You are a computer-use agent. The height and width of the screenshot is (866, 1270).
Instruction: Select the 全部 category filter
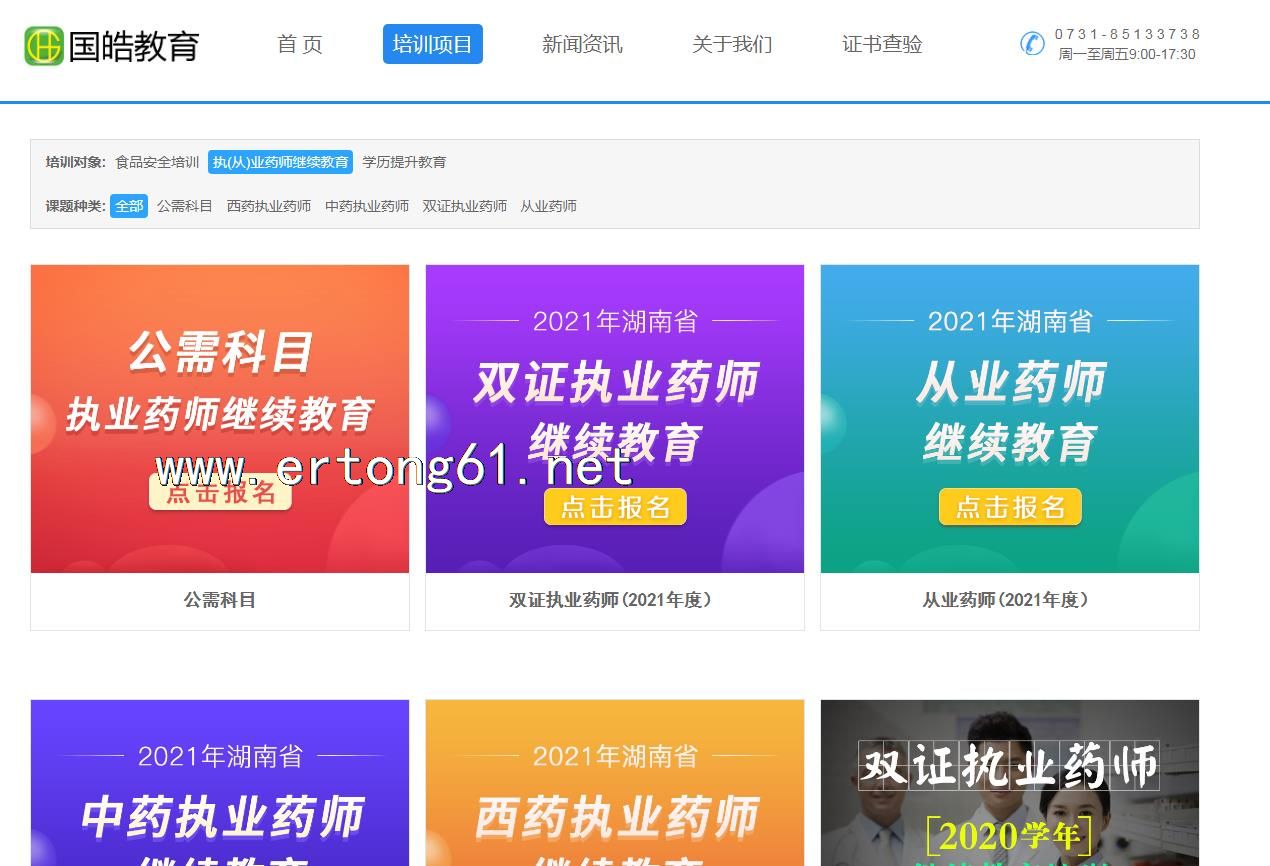129,206
